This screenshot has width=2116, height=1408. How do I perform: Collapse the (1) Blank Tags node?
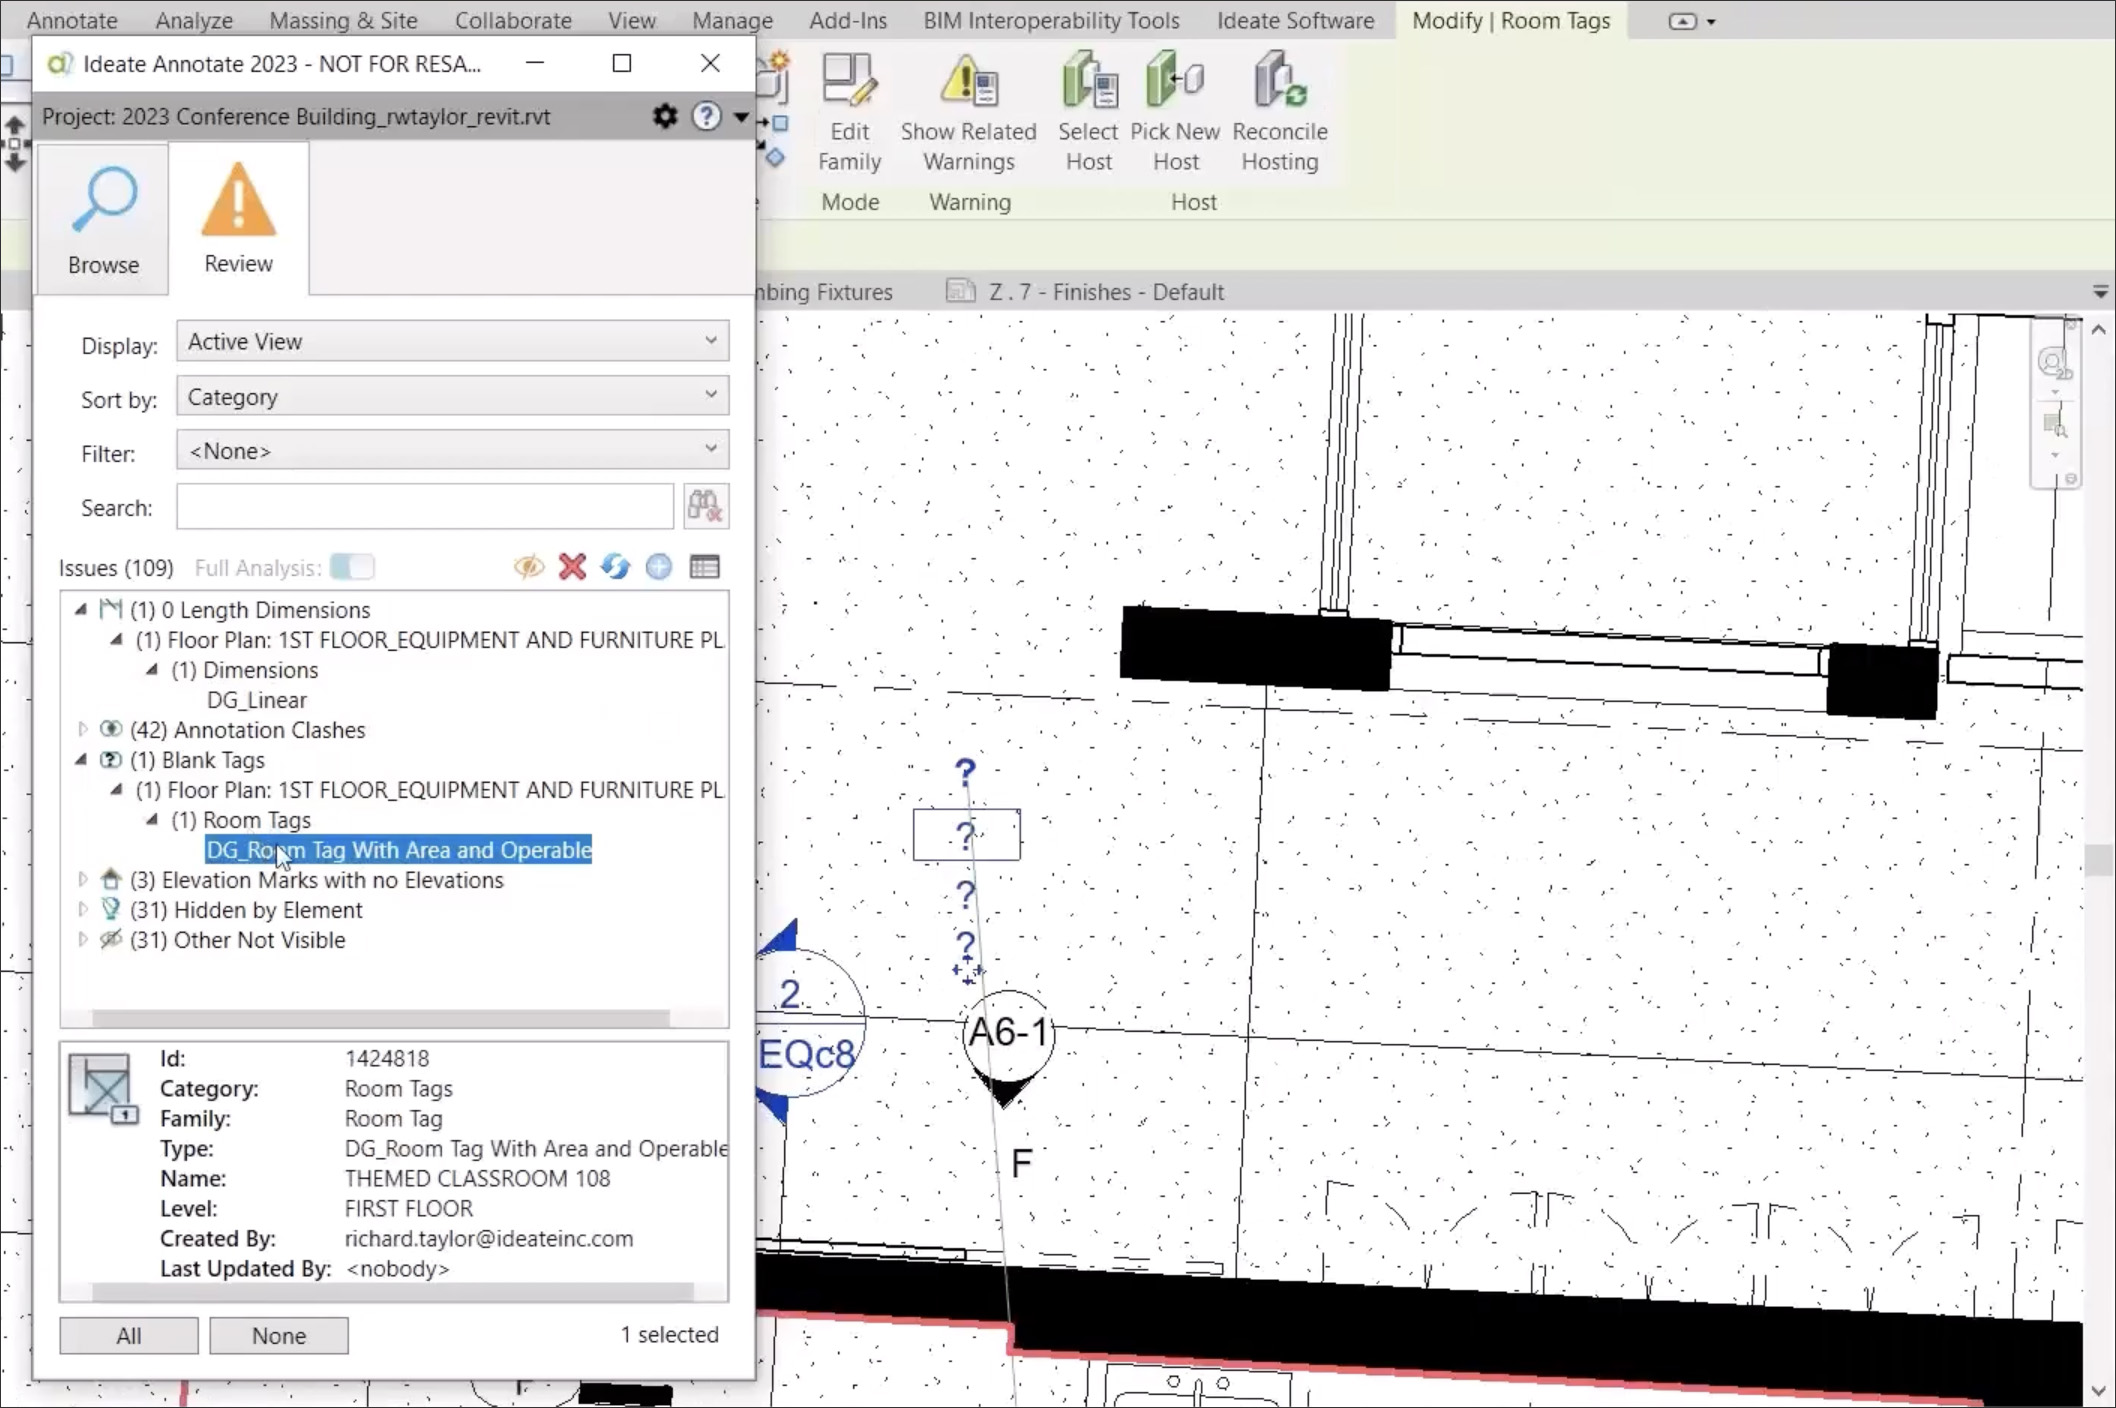click(81, 759)
